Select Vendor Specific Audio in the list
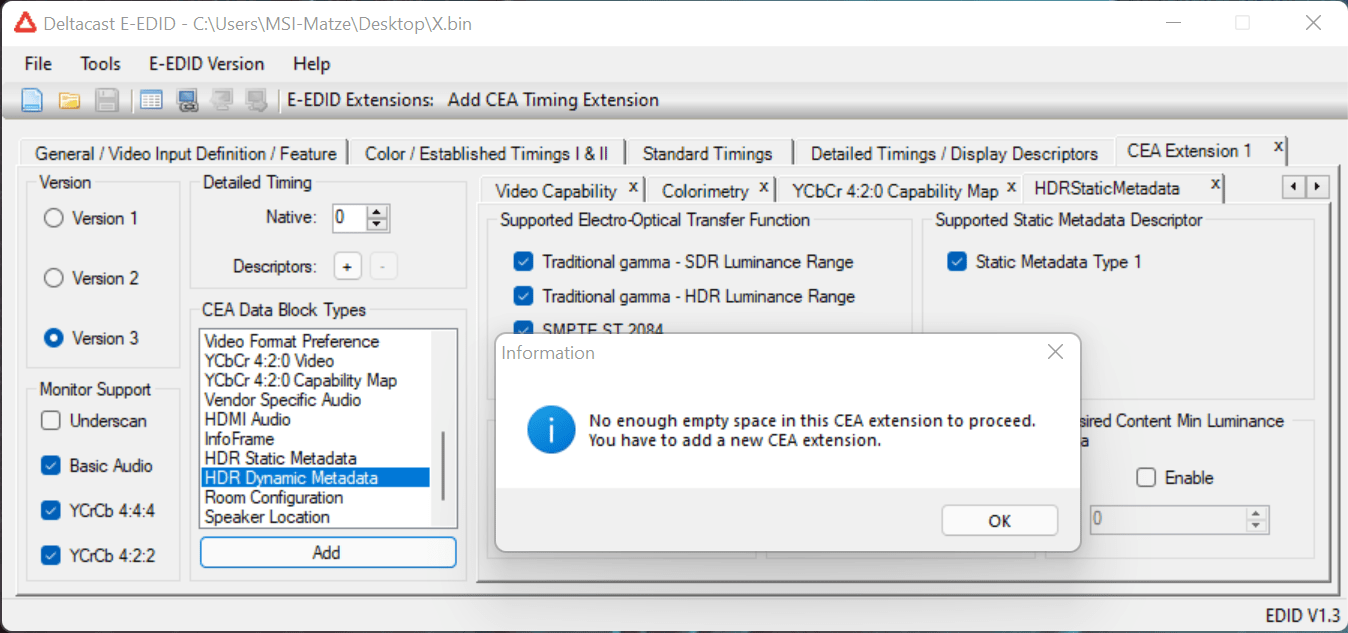 (315, 400)
